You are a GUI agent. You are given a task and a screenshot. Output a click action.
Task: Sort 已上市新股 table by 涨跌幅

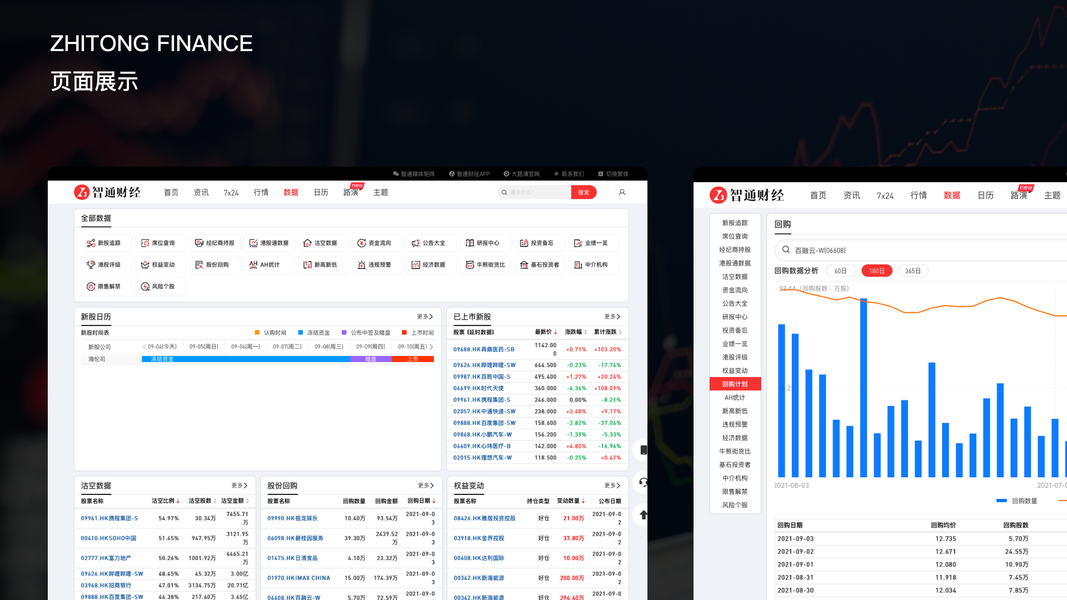click(575, 332)
